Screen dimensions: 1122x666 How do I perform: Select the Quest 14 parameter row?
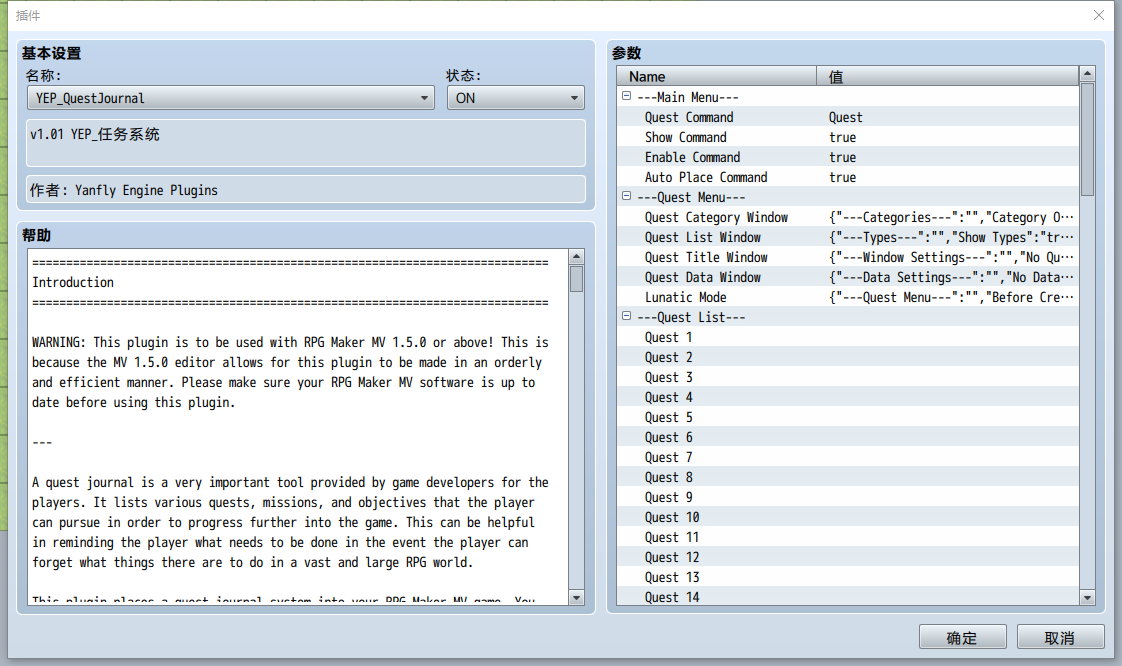tap(848, 597)
